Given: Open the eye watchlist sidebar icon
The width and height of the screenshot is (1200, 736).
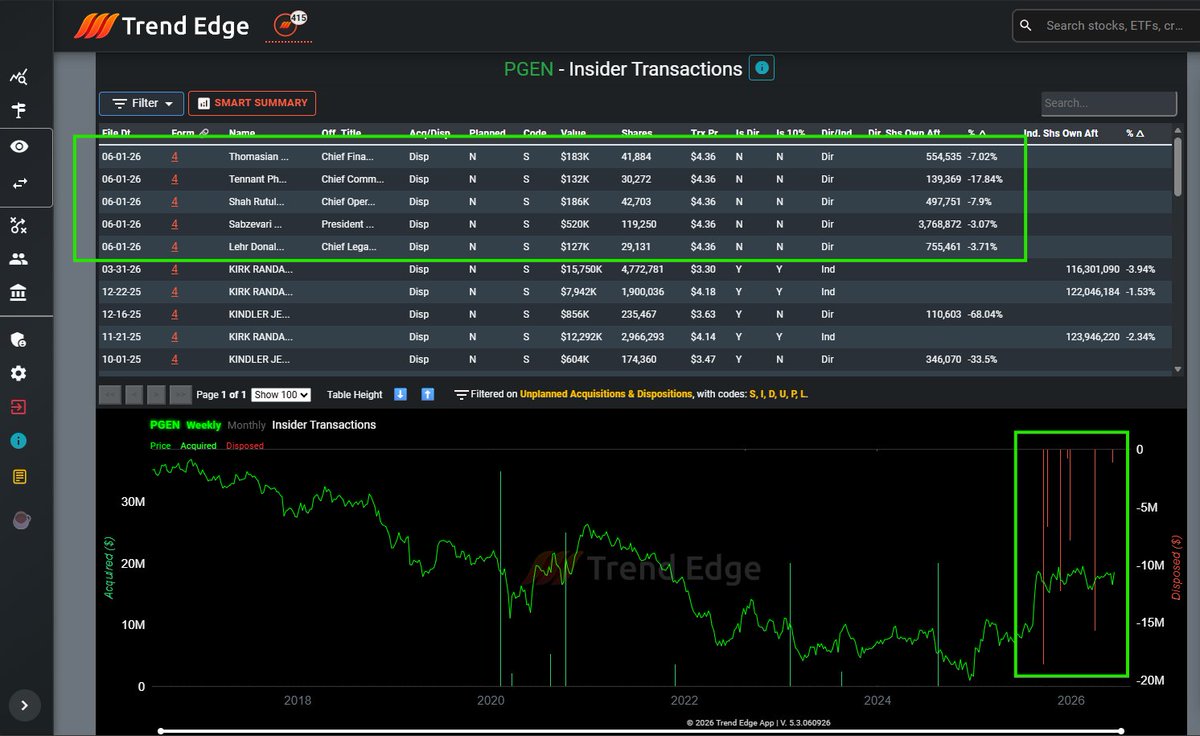Looking at the screenshot, I should 18,147.
